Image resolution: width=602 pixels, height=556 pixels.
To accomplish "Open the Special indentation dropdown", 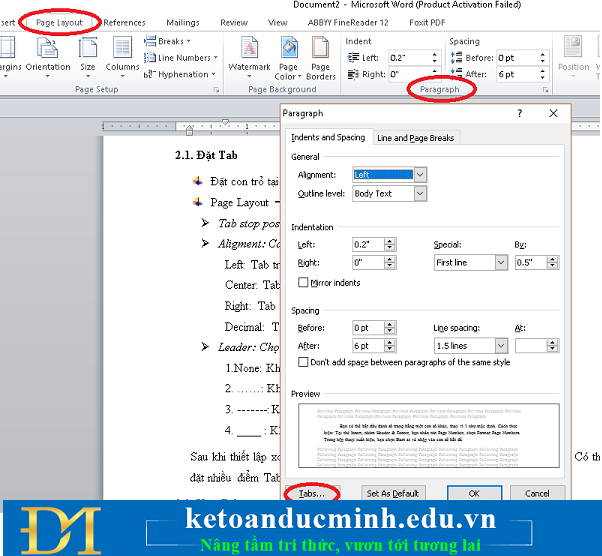I will click(471, 263).
